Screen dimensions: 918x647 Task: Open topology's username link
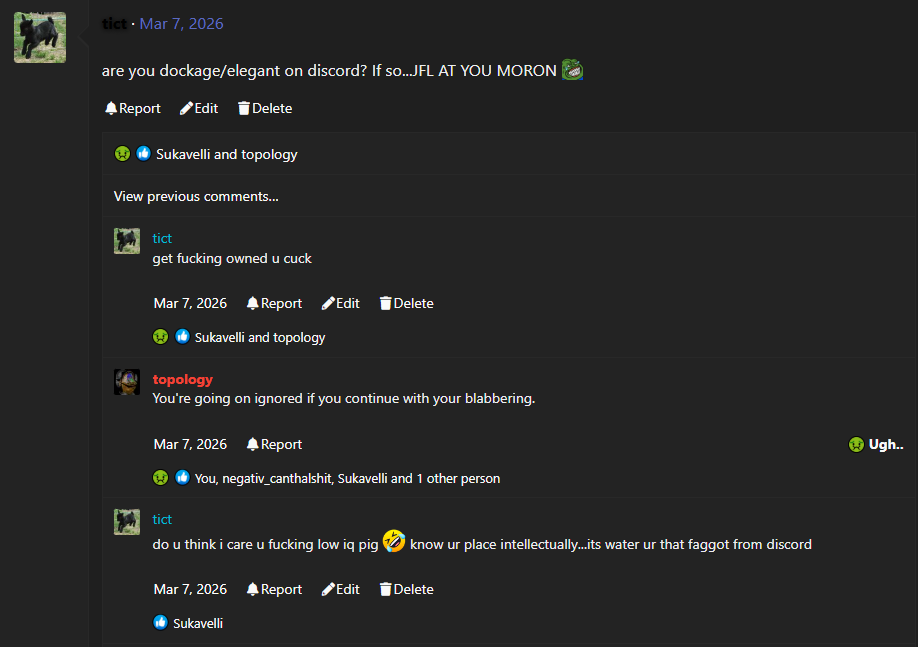[x=182, y=379]
